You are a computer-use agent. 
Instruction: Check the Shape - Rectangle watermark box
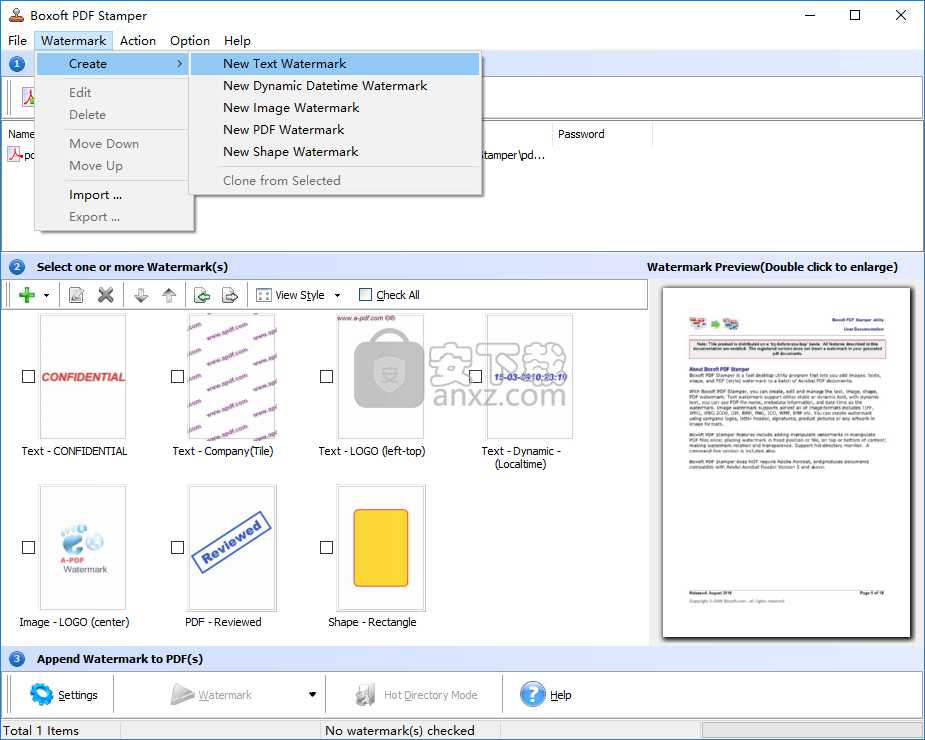coord(326,548)
